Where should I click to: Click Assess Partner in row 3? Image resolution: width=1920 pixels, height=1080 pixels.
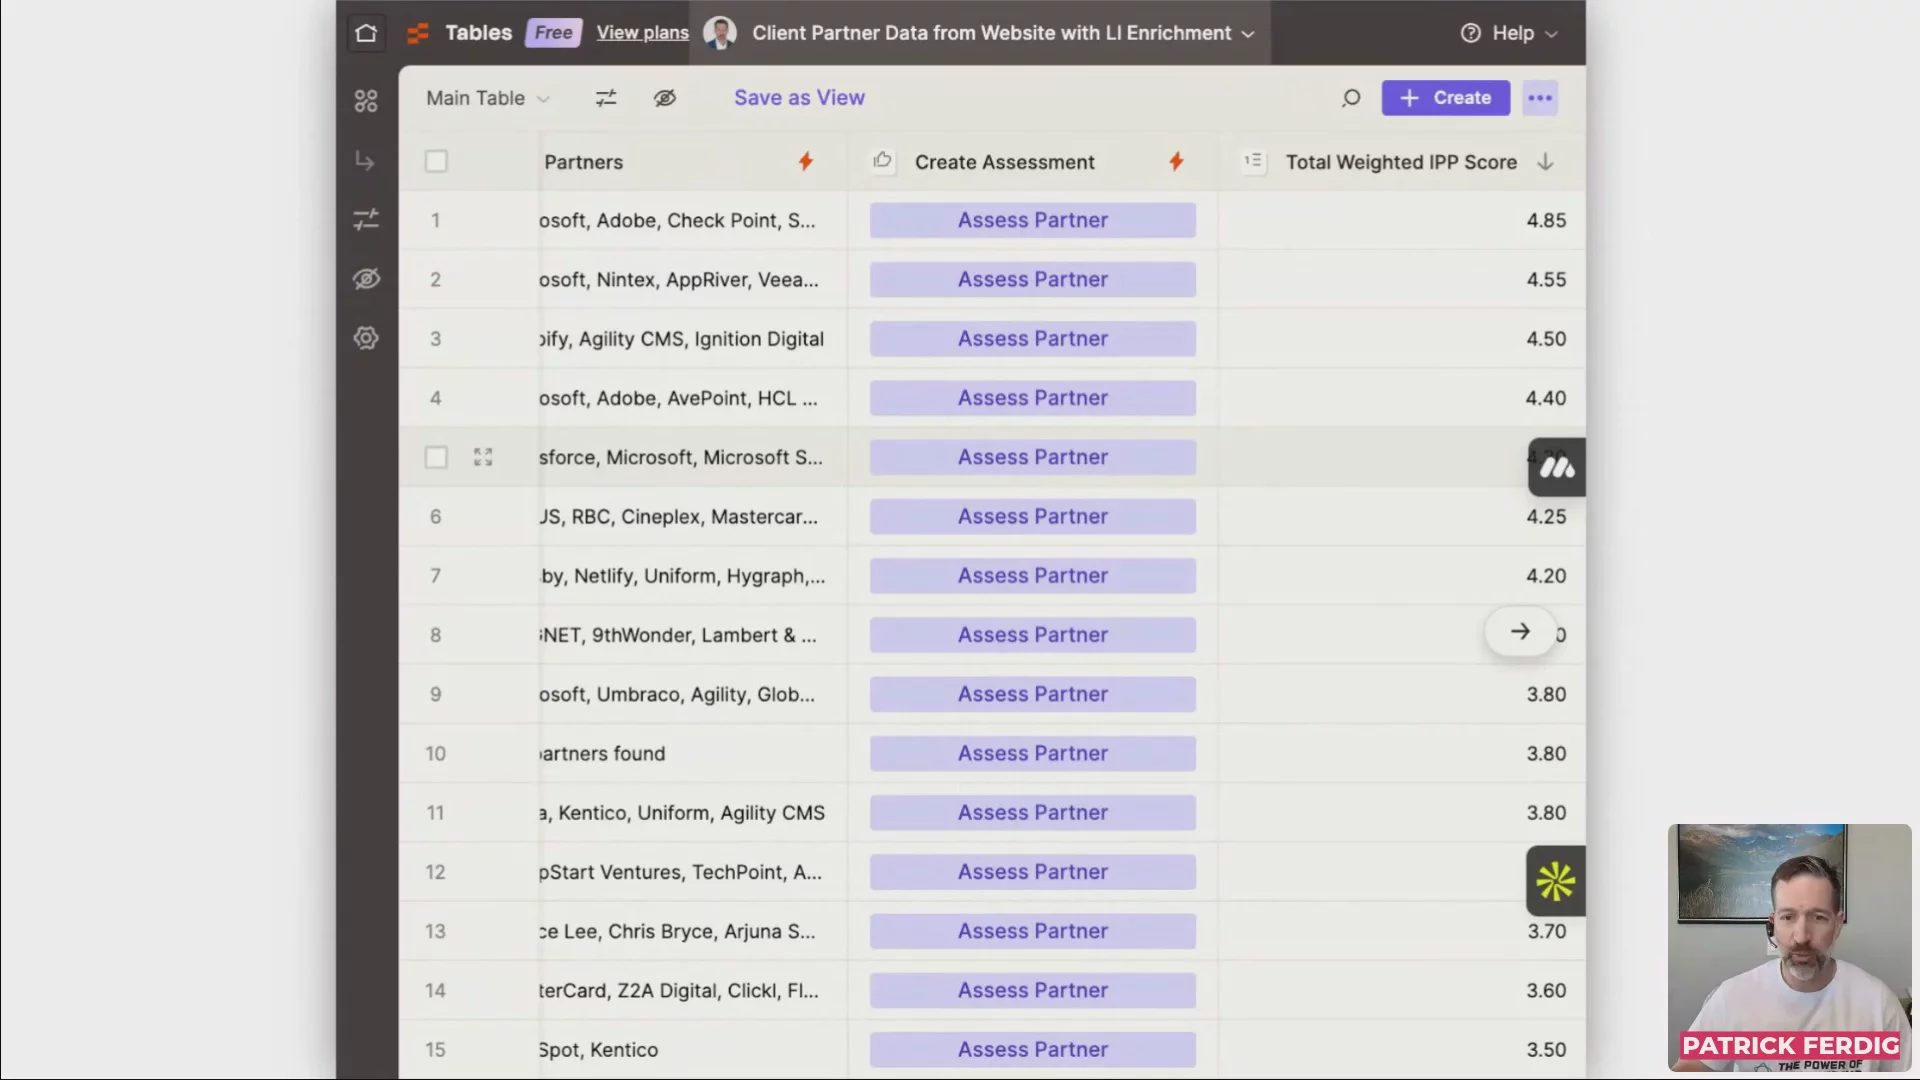pos(1032,339)
